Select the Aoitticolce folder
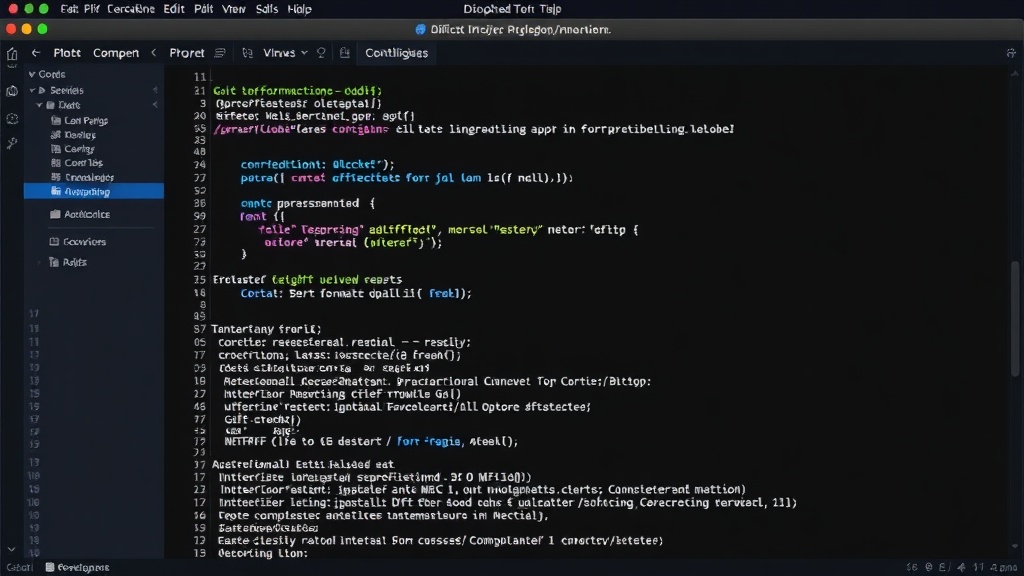 [87, 214]
